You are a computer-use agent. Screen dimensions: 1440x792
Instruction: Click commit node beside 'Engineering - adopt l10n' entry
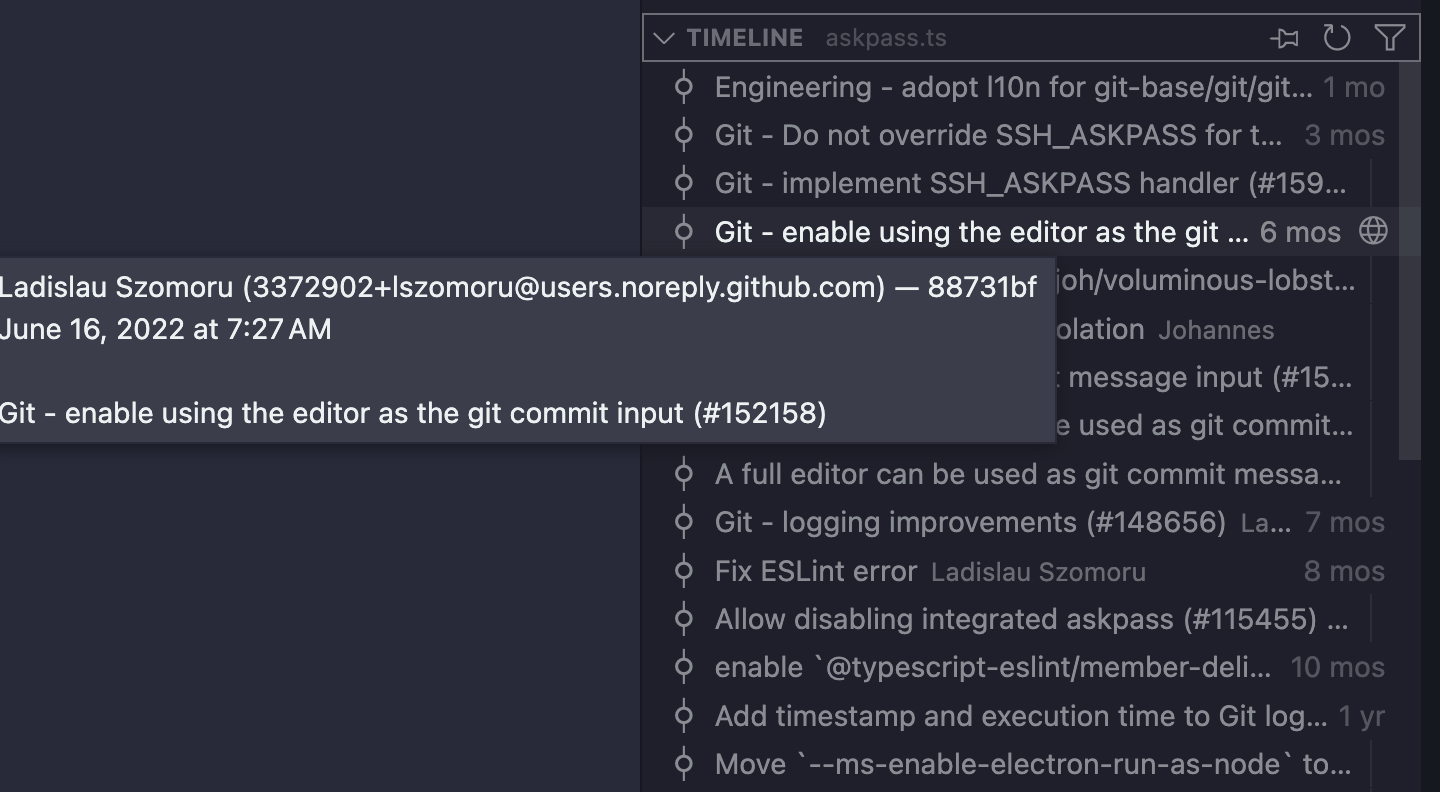[x=684, y=87]
